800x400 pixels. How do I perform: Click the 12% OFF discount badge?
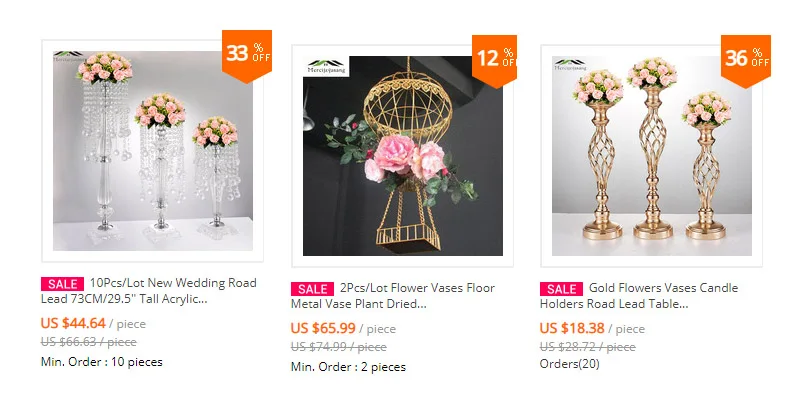tap(494, 60)
